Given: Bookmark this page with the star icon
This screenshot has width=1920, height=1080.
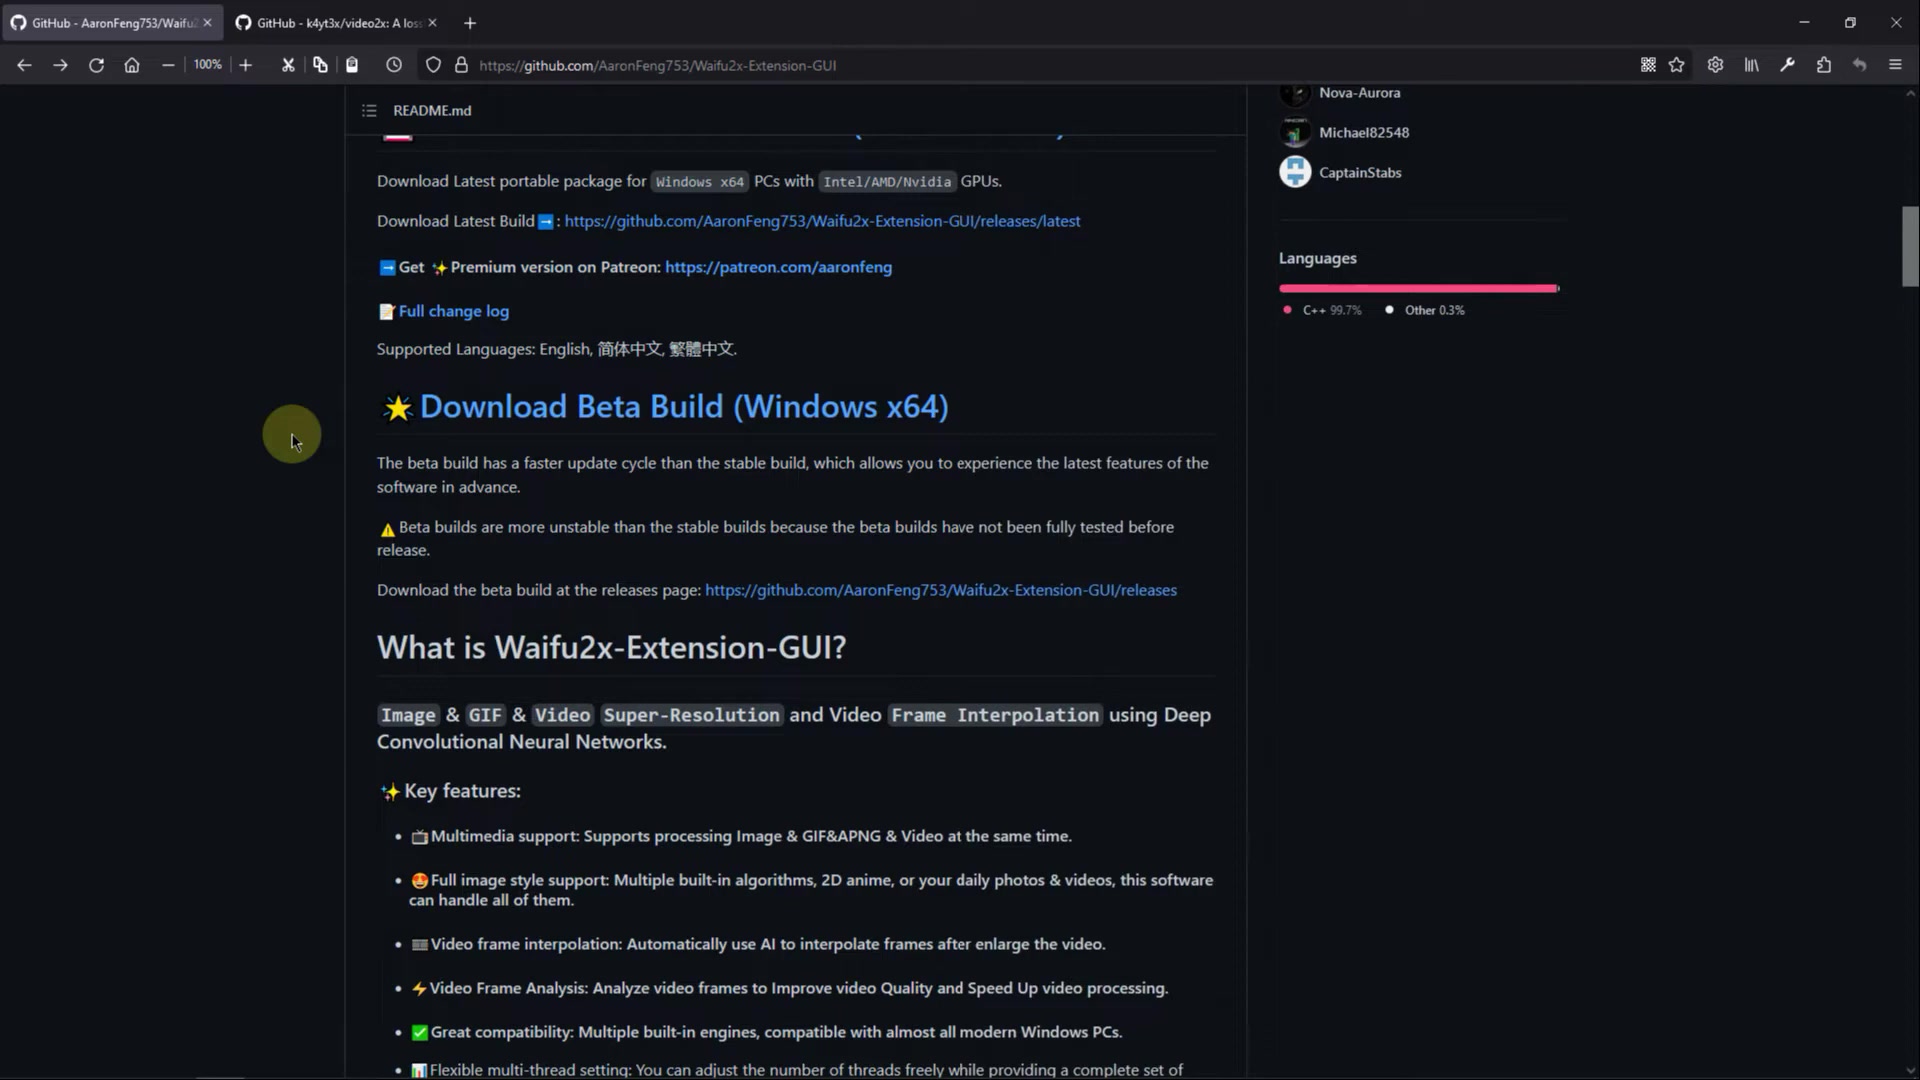Looking at the screenshot, I should (x=1677, y=65).
